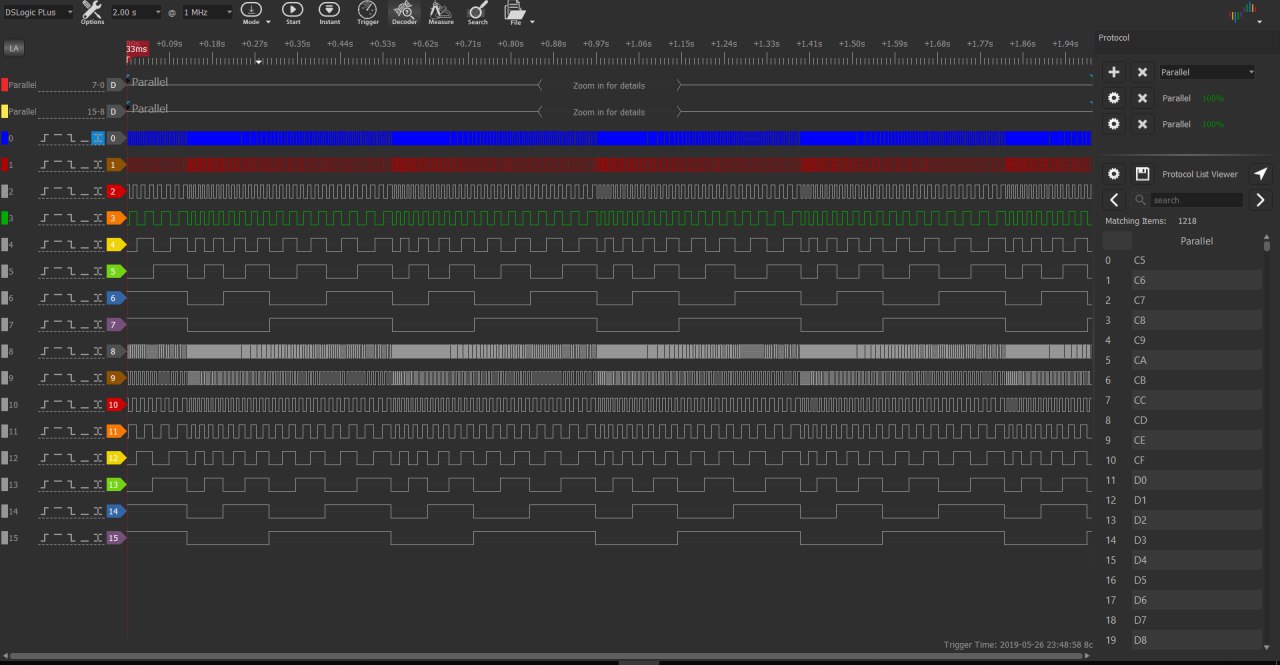Set the rising-edge trigger on channel 1

coord(46,165)
